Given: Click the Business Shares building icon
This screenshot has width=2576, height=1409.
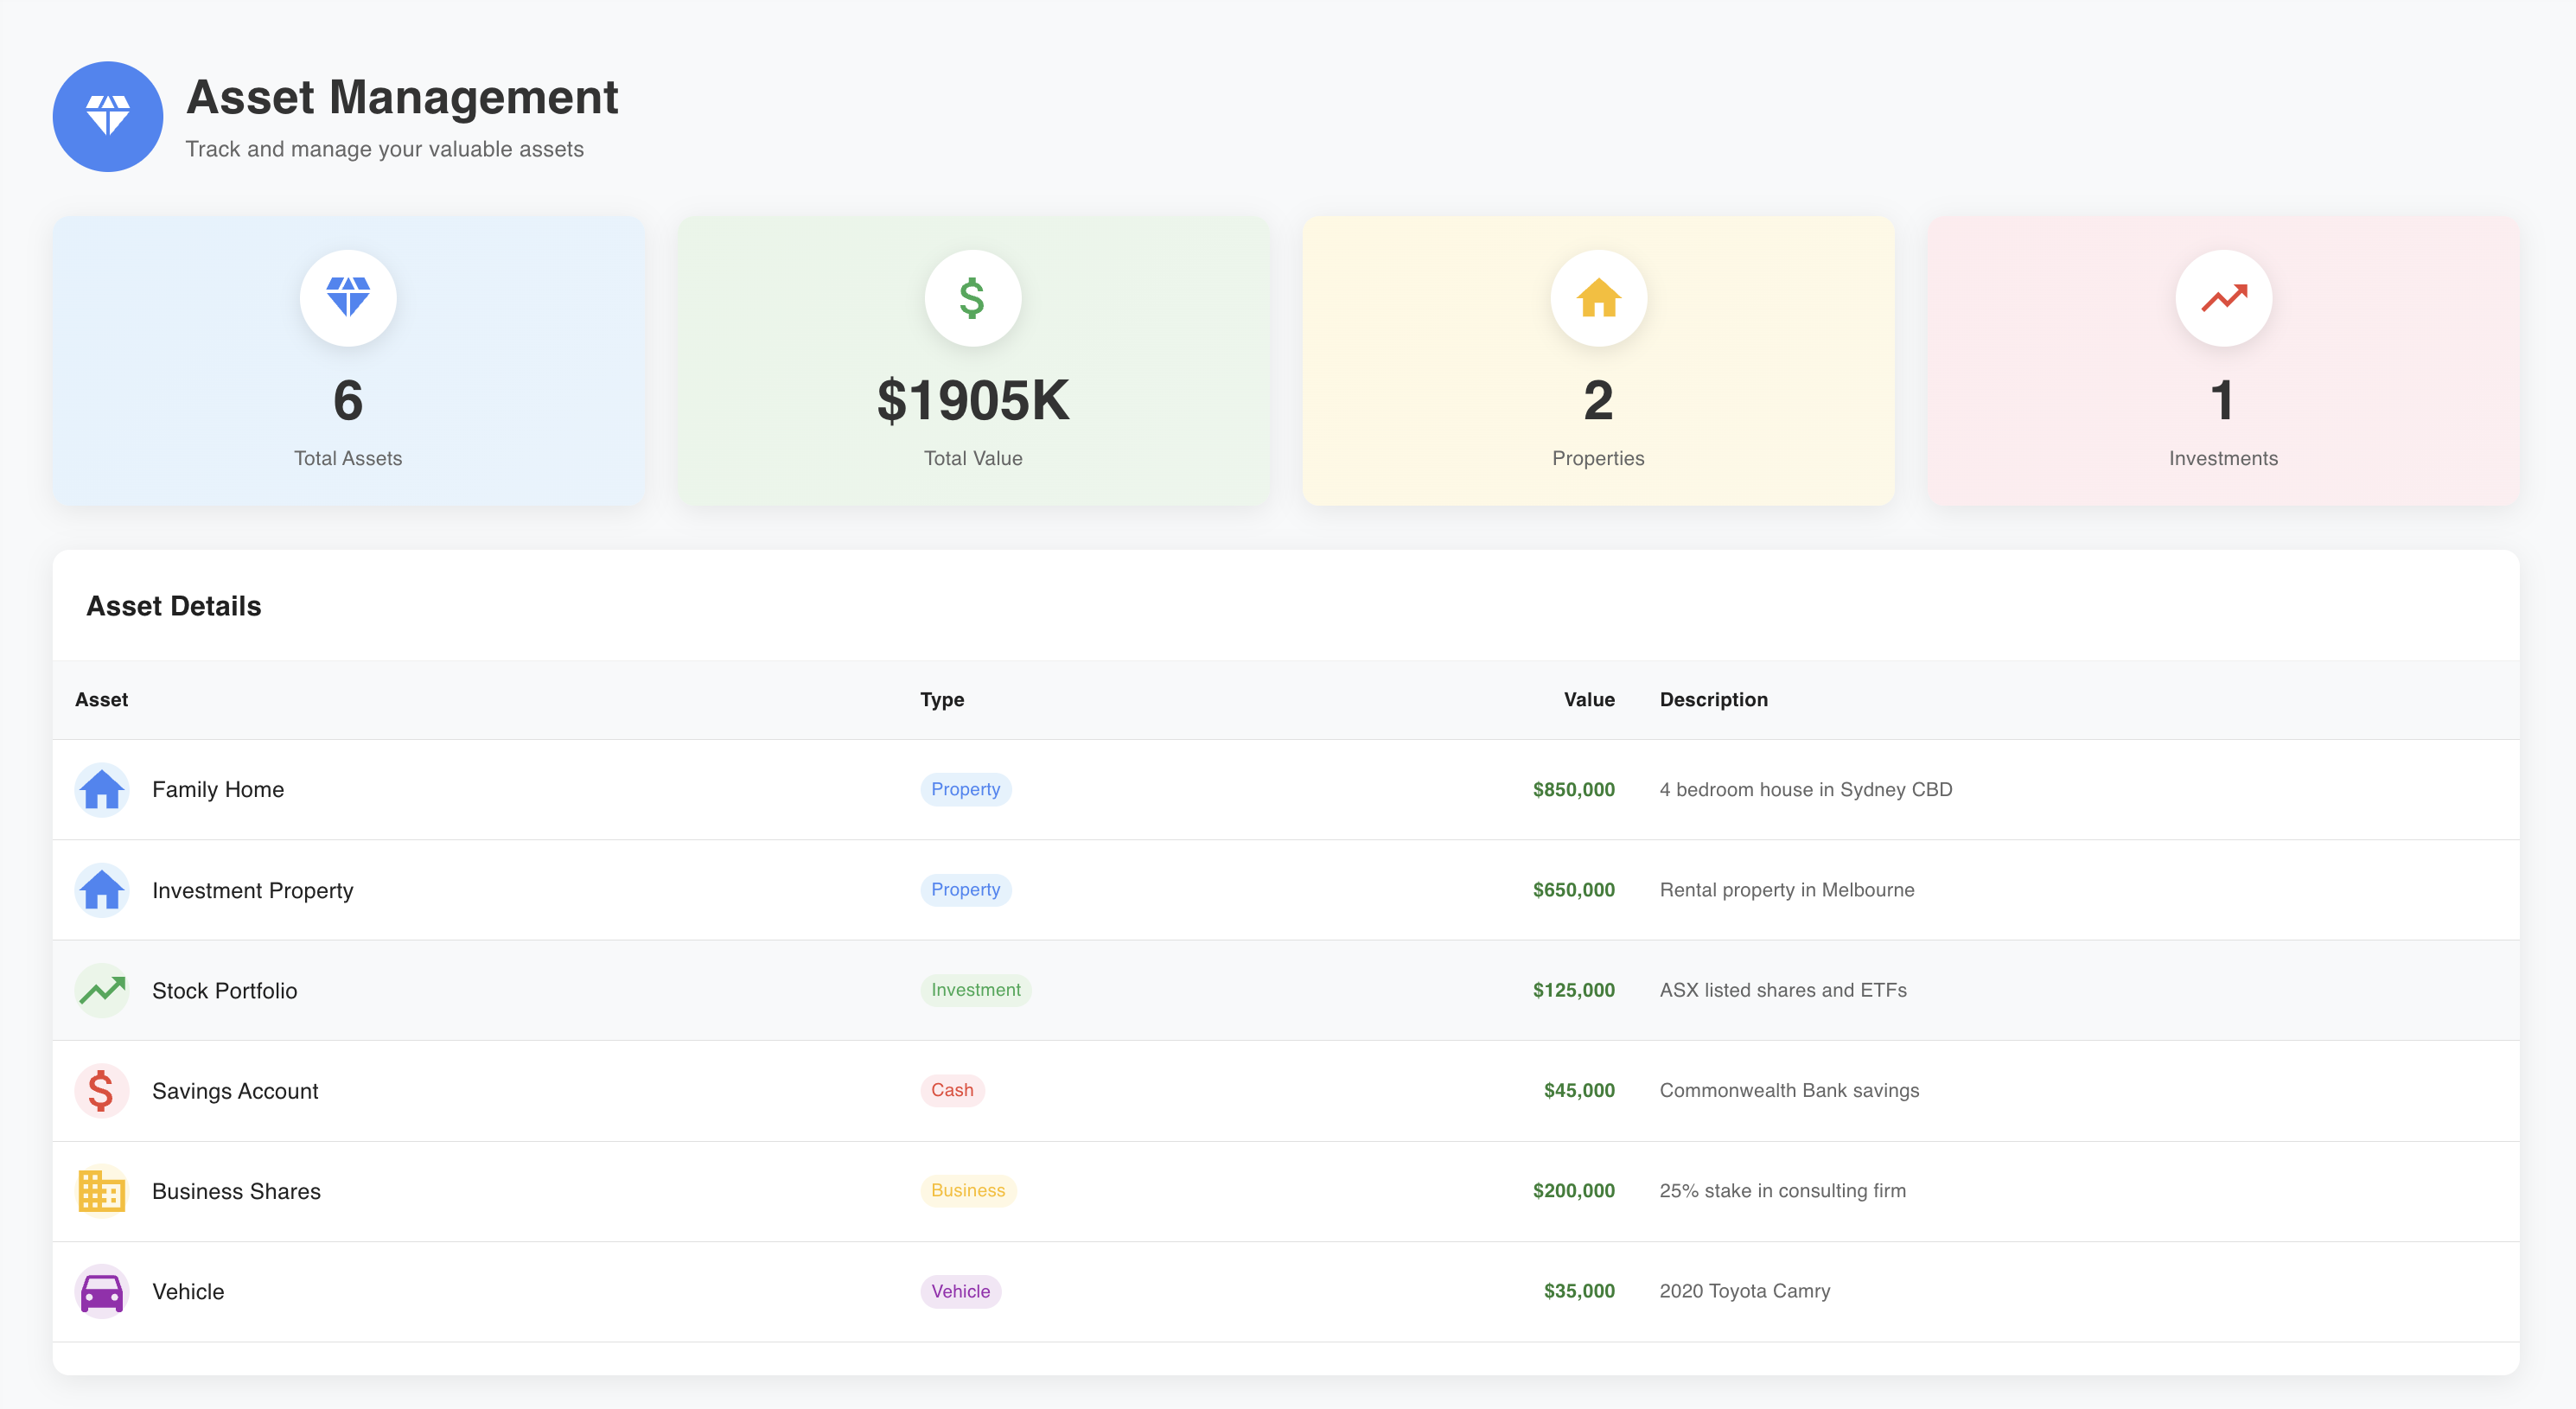Looking at the screenshot, I should (x=101, y=1190).
